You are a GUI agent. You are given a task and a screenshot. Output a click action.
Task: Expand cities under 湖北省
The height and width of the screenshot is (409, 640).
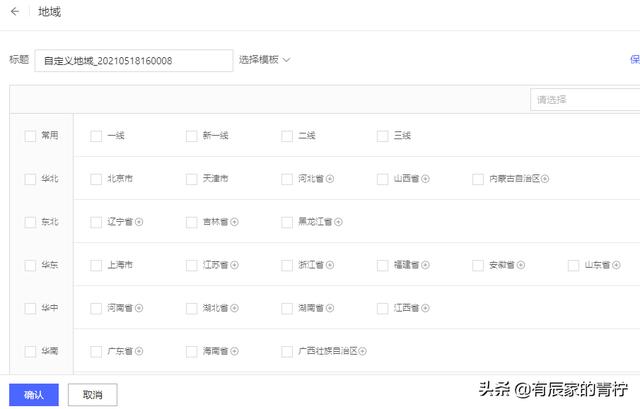coord(234,308)
